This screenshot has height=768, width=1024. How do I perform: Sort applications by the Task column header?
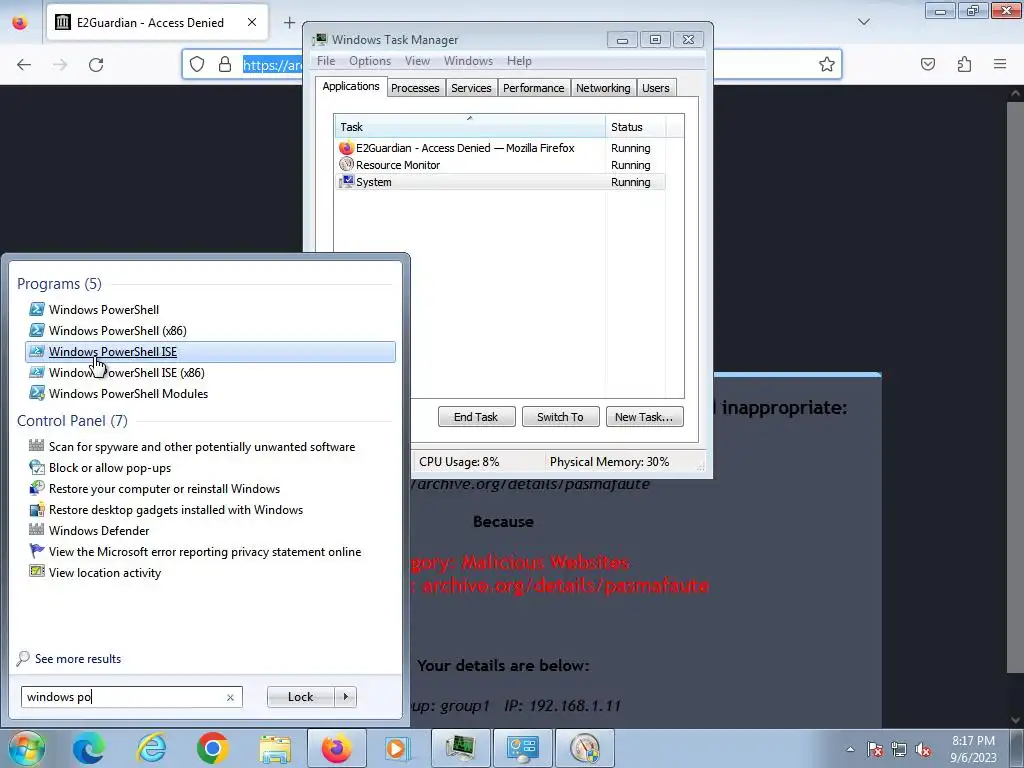(470, 127)
